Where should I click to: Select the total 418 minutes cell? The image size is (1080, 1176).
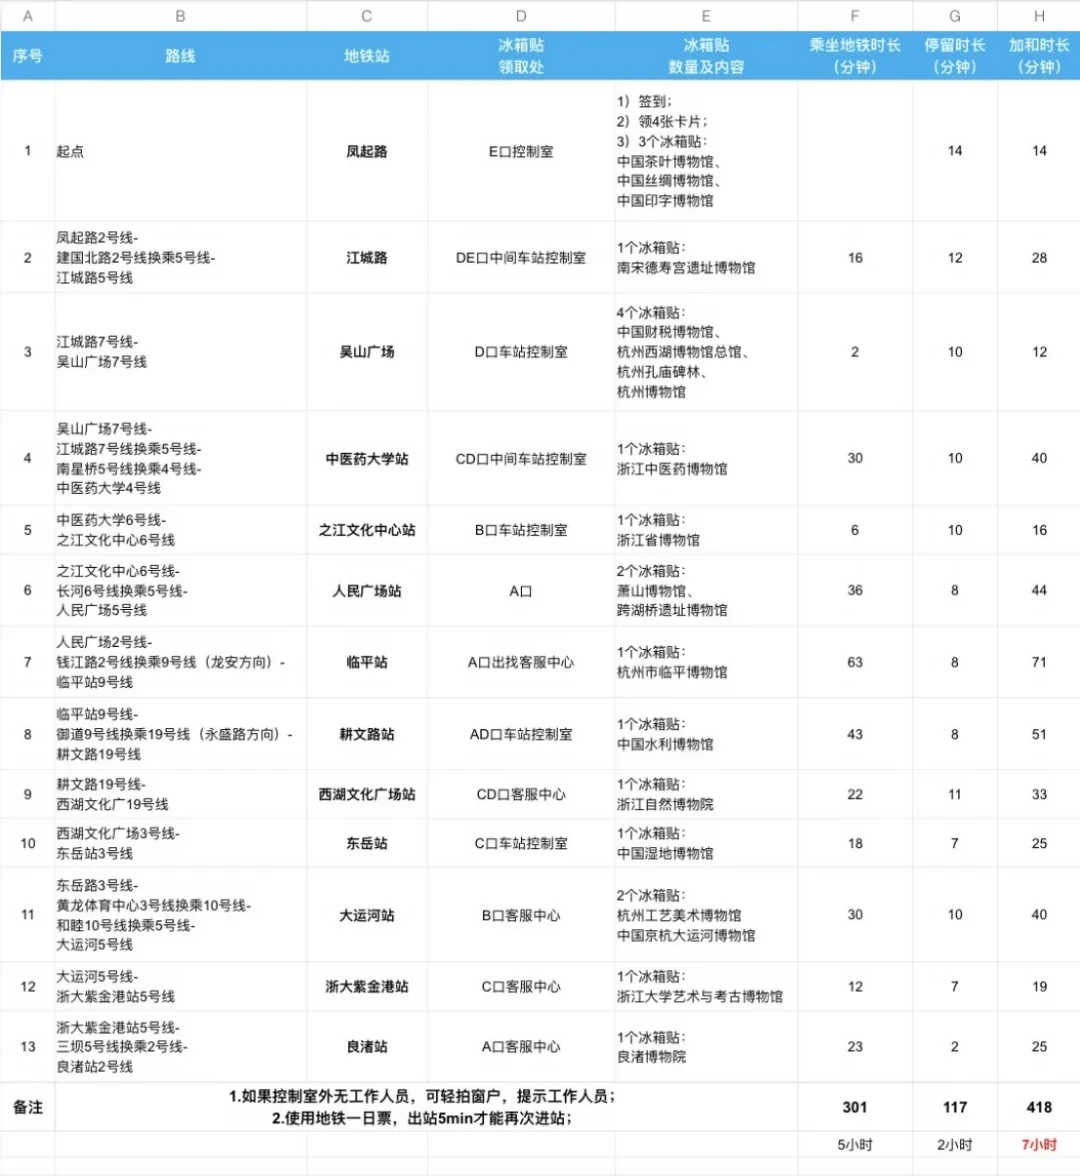click(x=1039, y=1107)
